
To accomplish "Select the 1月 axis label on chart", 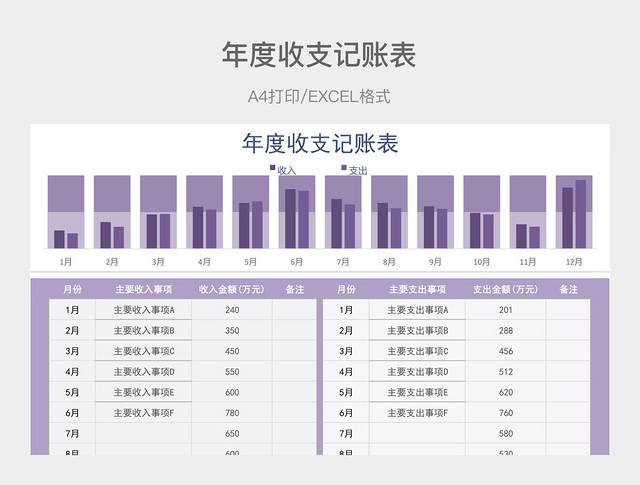I will (x=66, y=262).
